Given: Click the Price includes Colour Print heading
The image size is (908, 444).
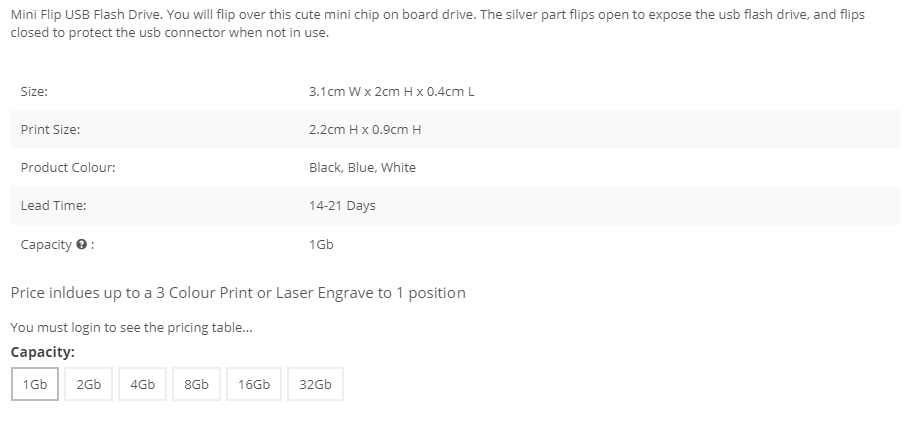Looking at the screenshot, I should pyautogui.click(x=238, y=293).
